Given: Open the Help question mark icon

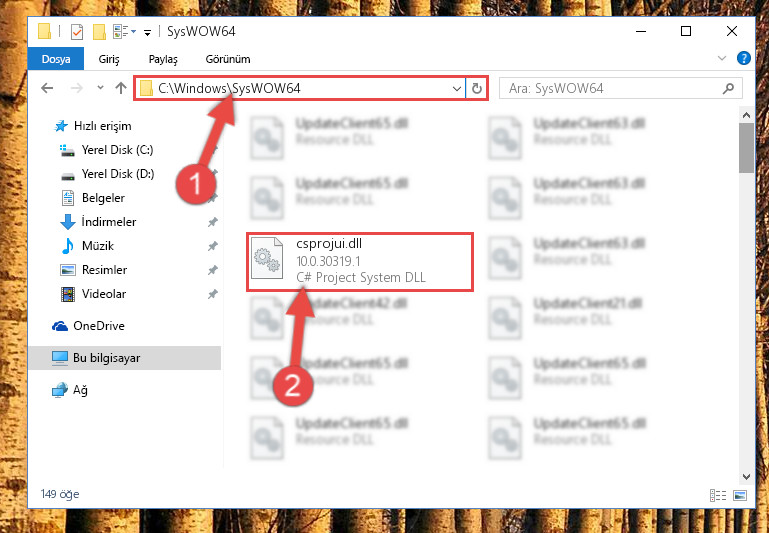Looking at the screenshot, I should tap(743, 58).
